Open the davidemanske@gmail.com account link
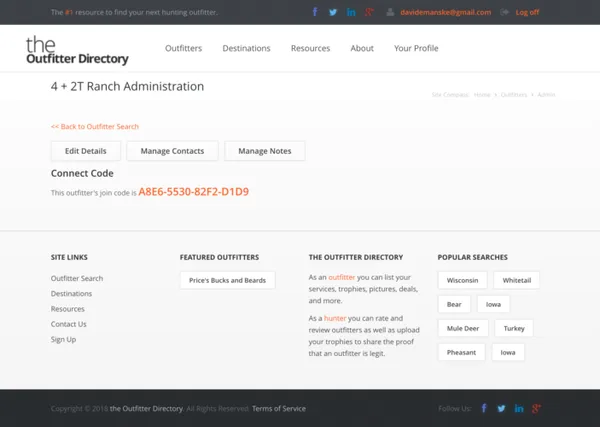This screenshot has width=600, height=427. (445, 12)
